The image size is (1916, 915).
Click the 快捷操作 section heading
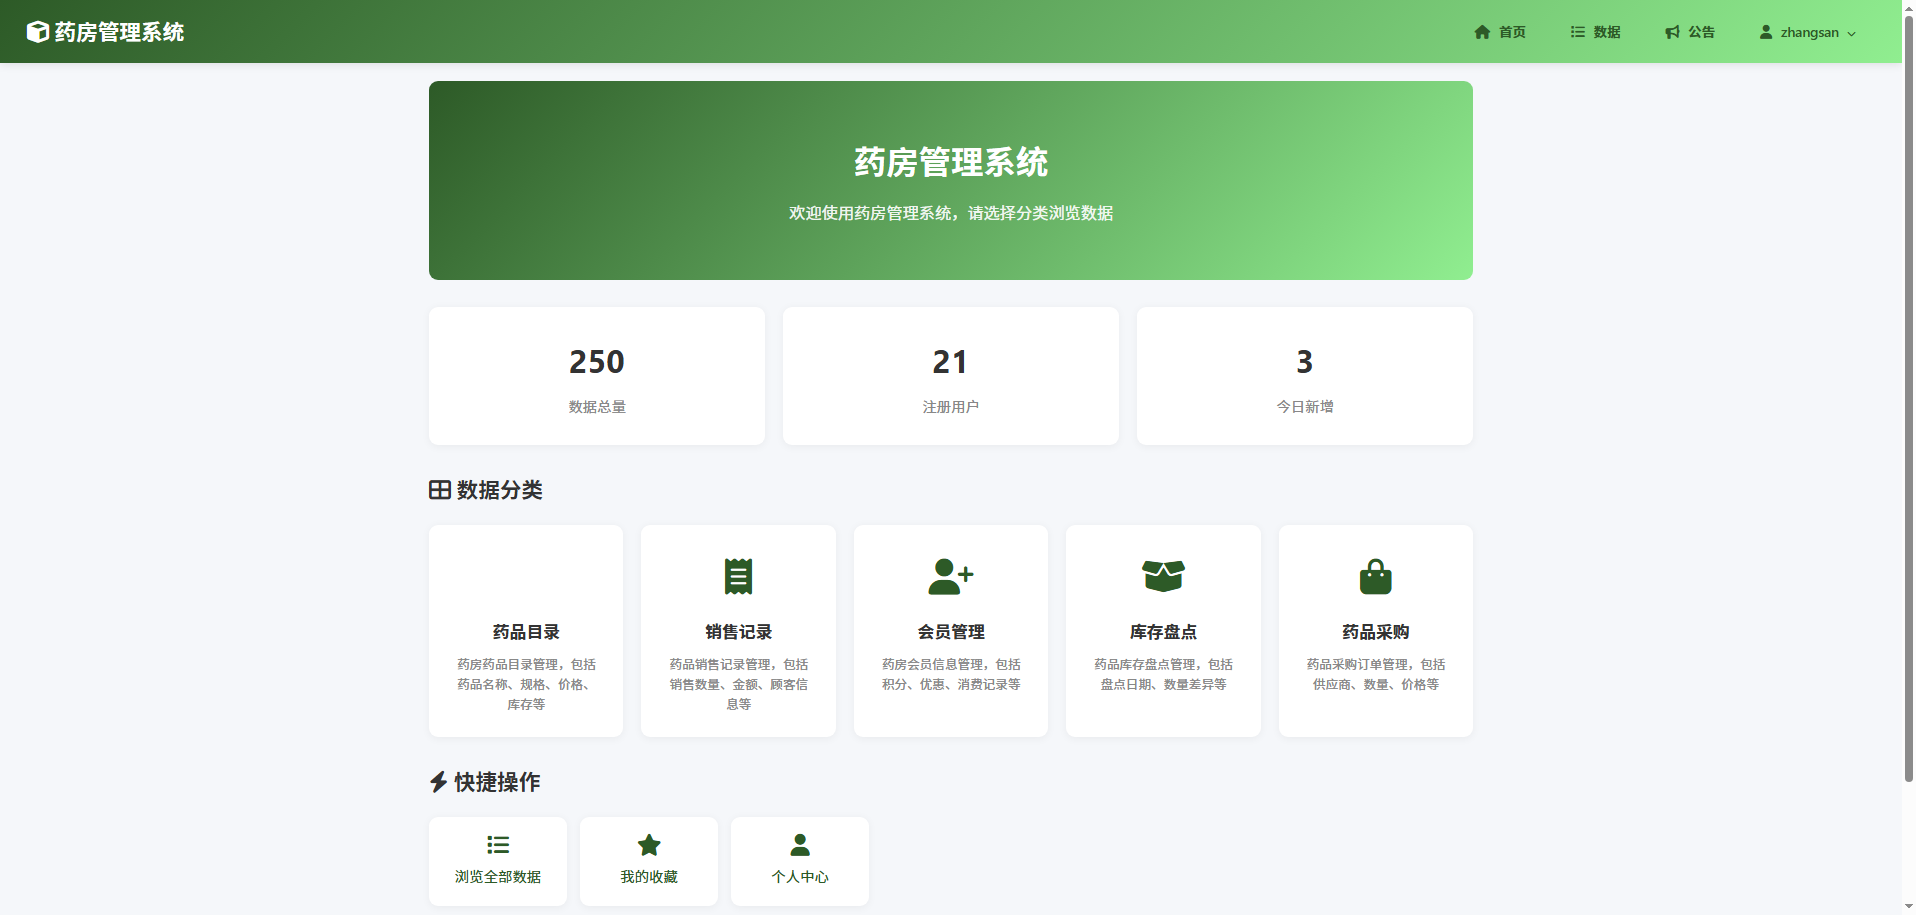coord(497,782)
